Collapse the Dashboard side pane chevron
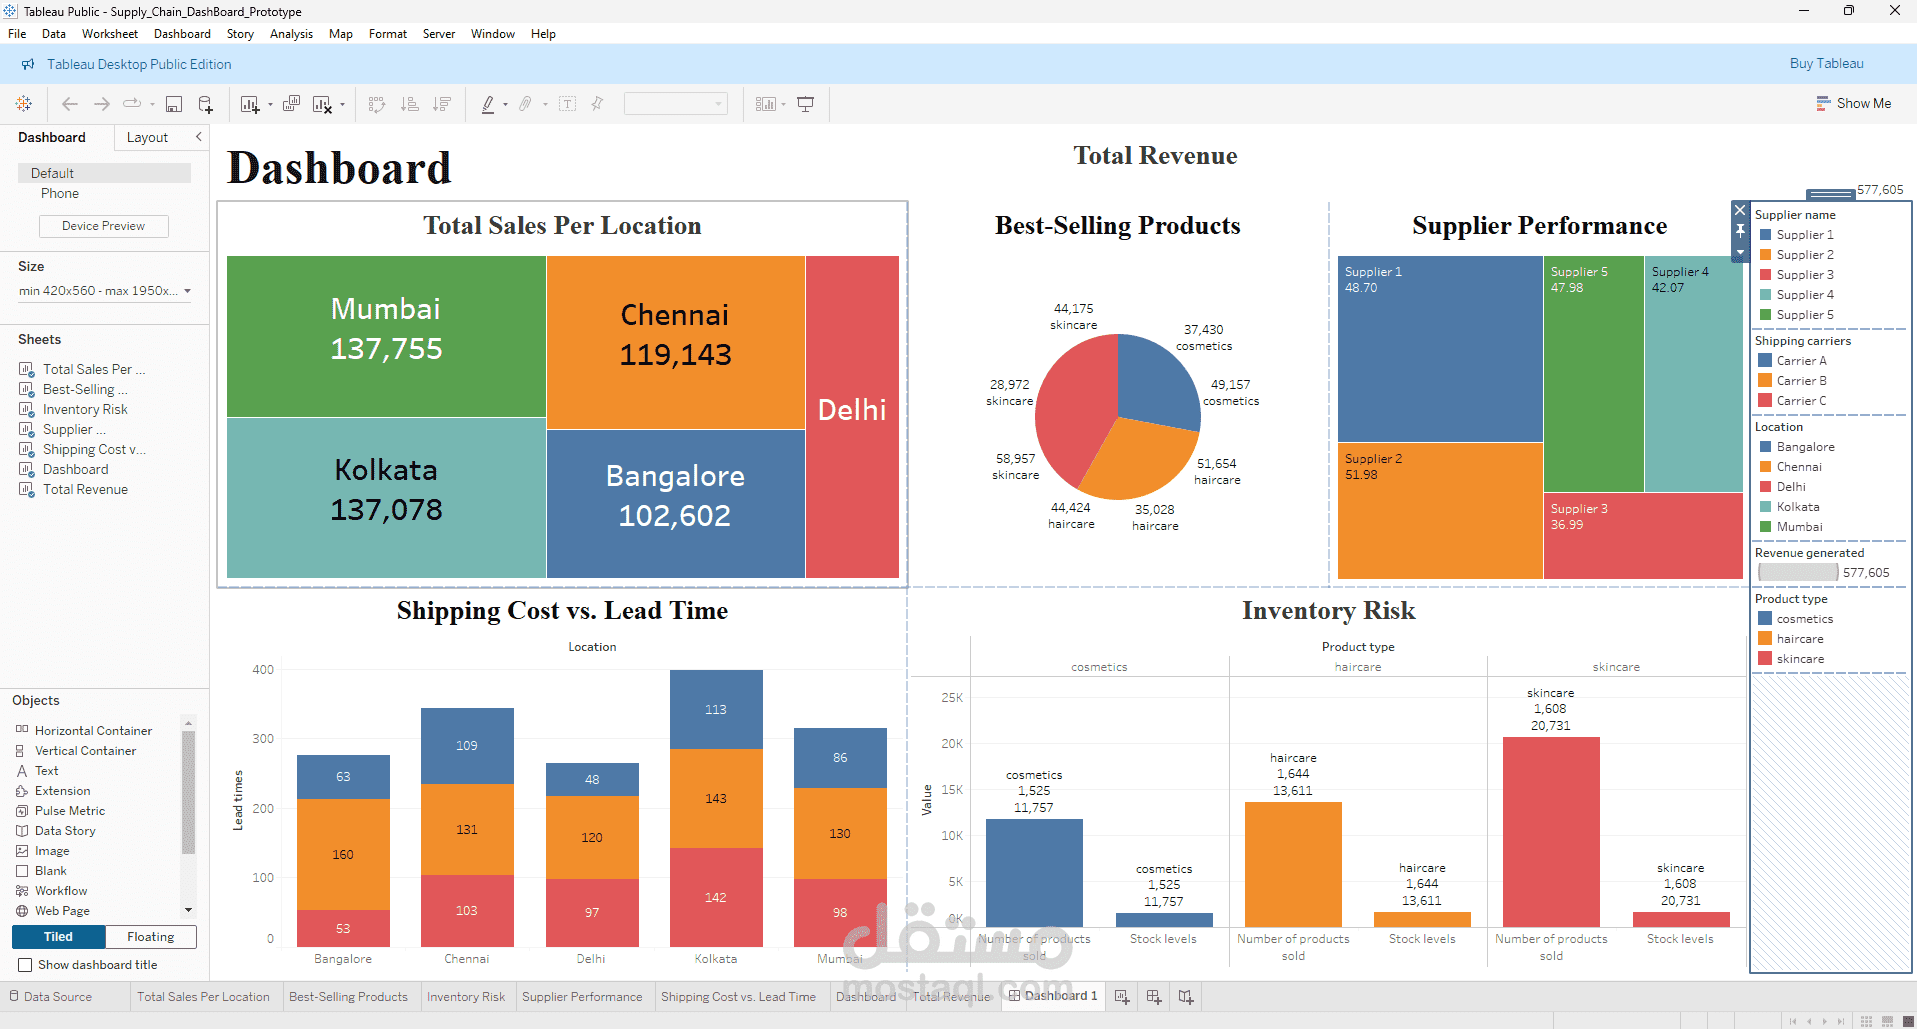The image size is (1917, 1029). (198, 137)
